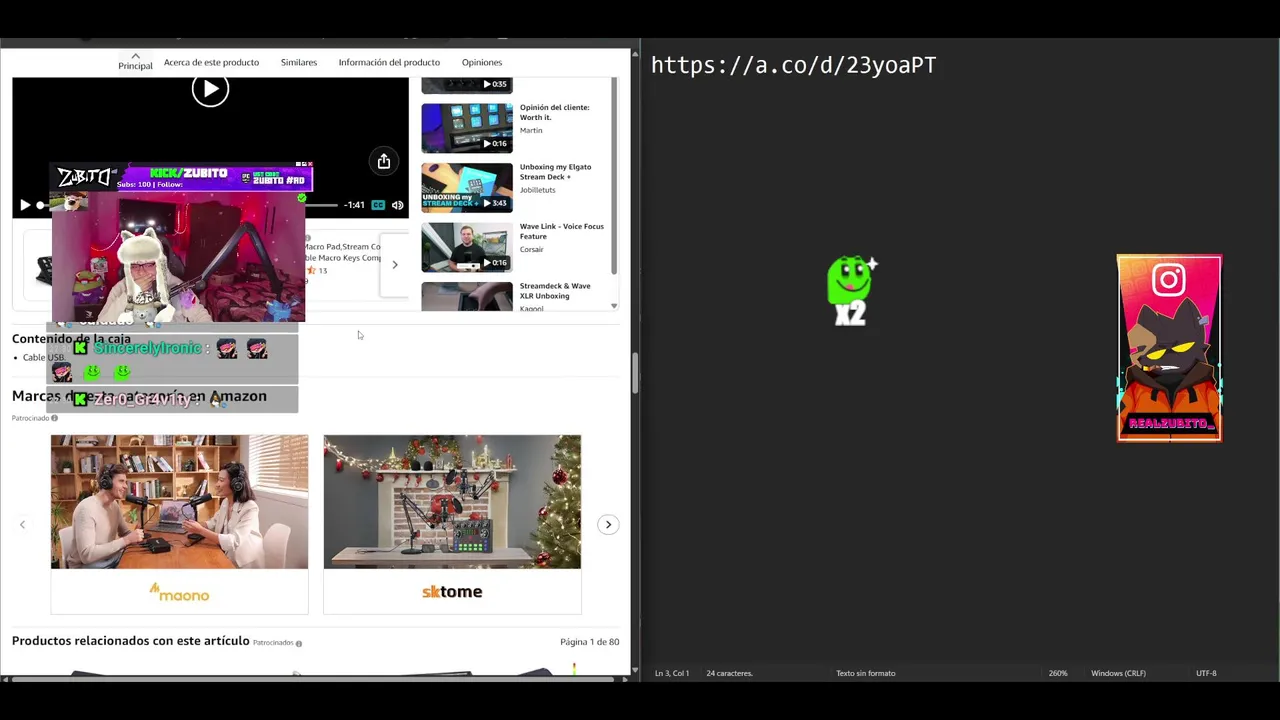Click small play button in video controls

tap(25, 205)
